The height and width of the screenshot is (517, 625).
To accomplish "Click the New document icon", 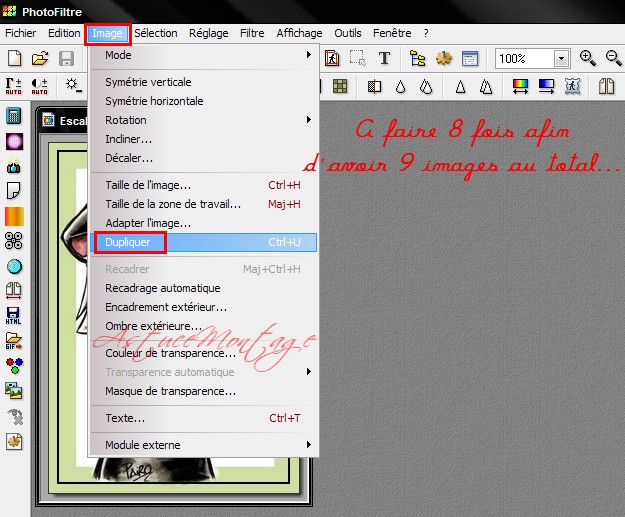I will point(15,58).
